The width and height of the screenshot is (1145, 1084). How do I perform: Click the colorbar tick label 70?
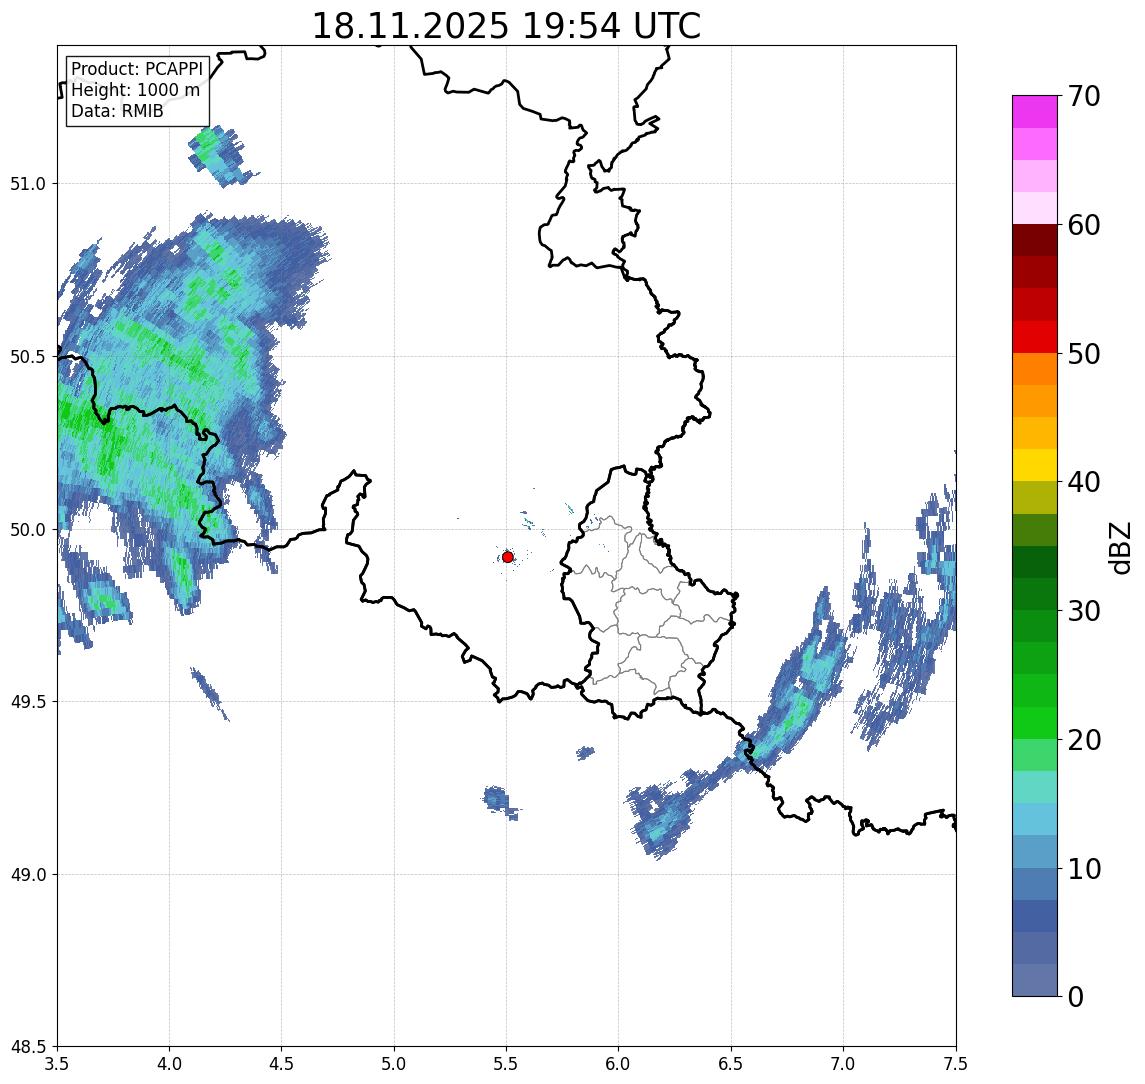(1083, 96)
